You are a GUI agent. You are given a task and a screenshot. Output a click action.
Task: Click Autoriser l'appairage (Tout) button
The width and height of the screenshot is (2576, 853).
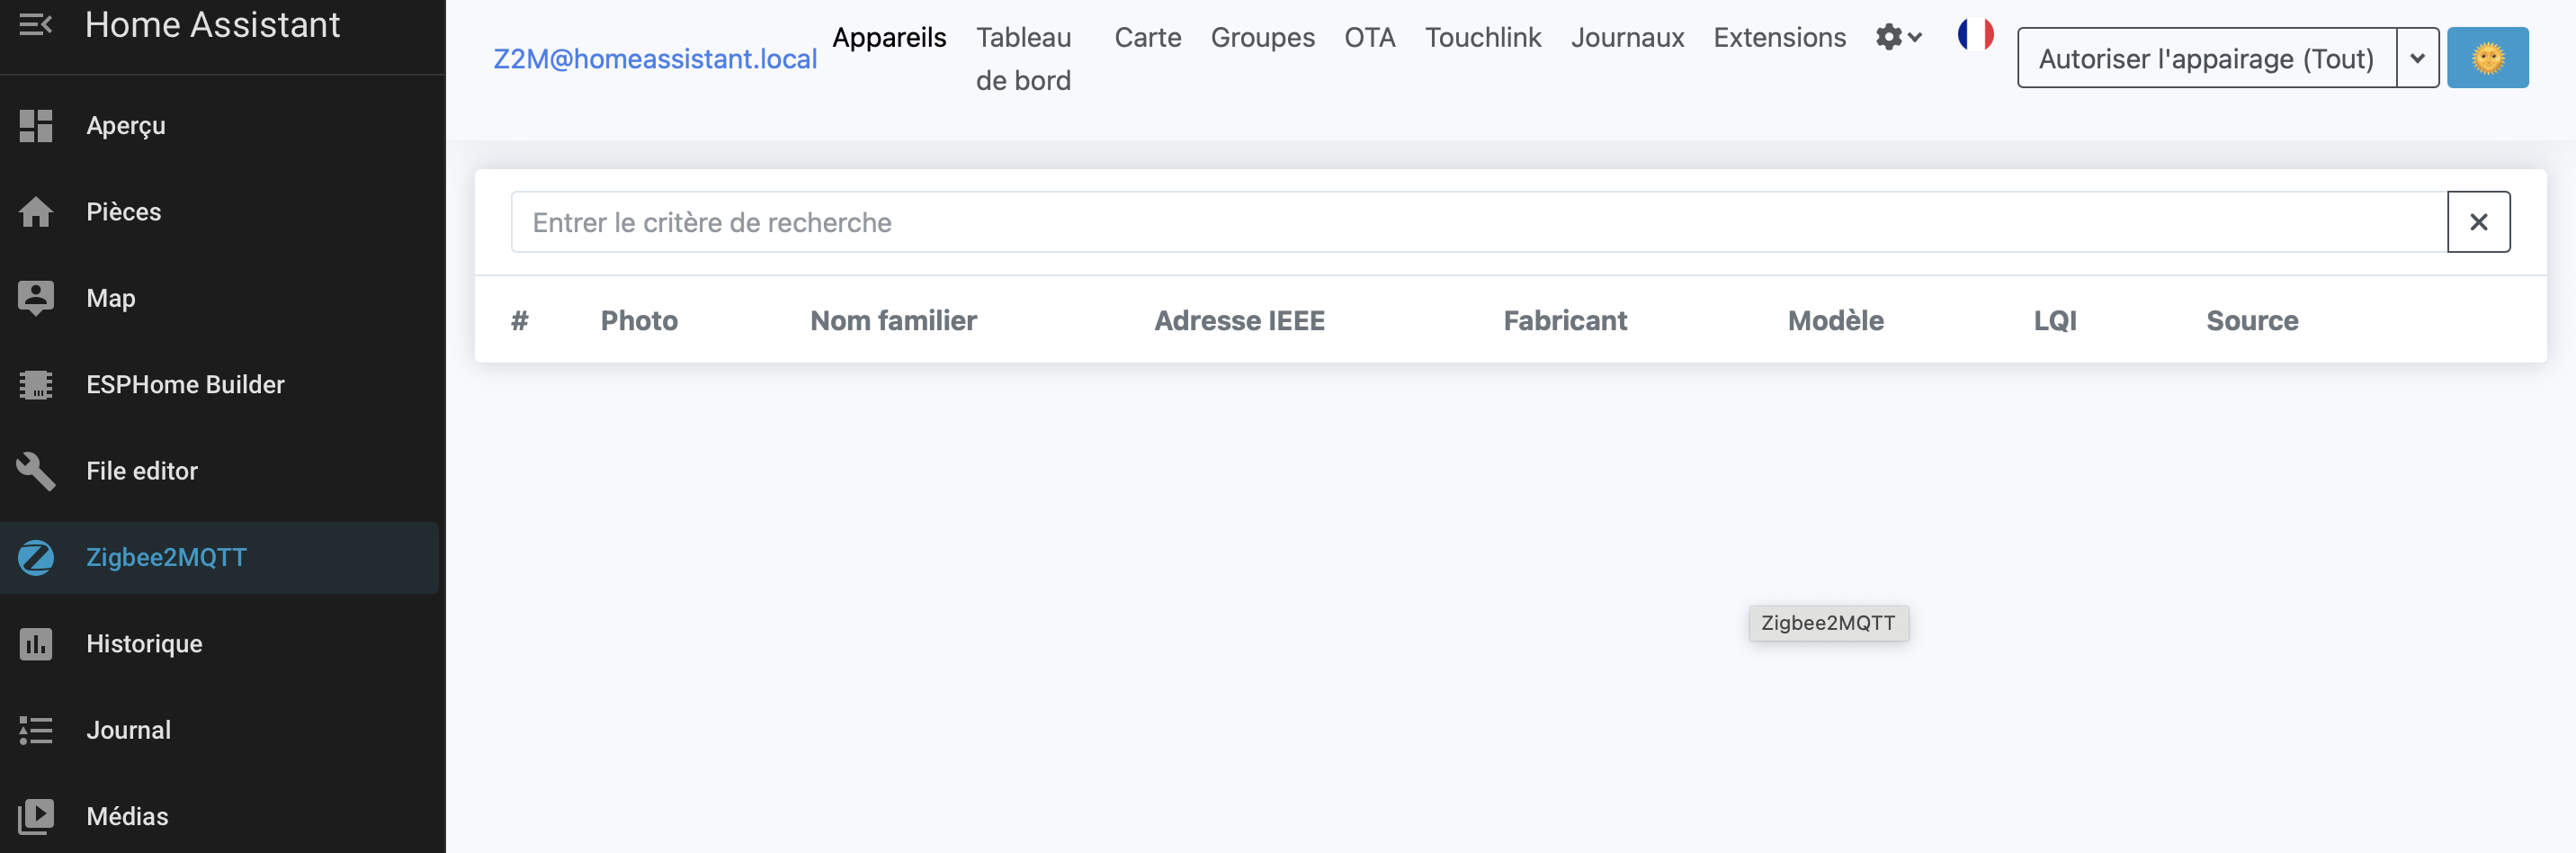(2206, 58)
